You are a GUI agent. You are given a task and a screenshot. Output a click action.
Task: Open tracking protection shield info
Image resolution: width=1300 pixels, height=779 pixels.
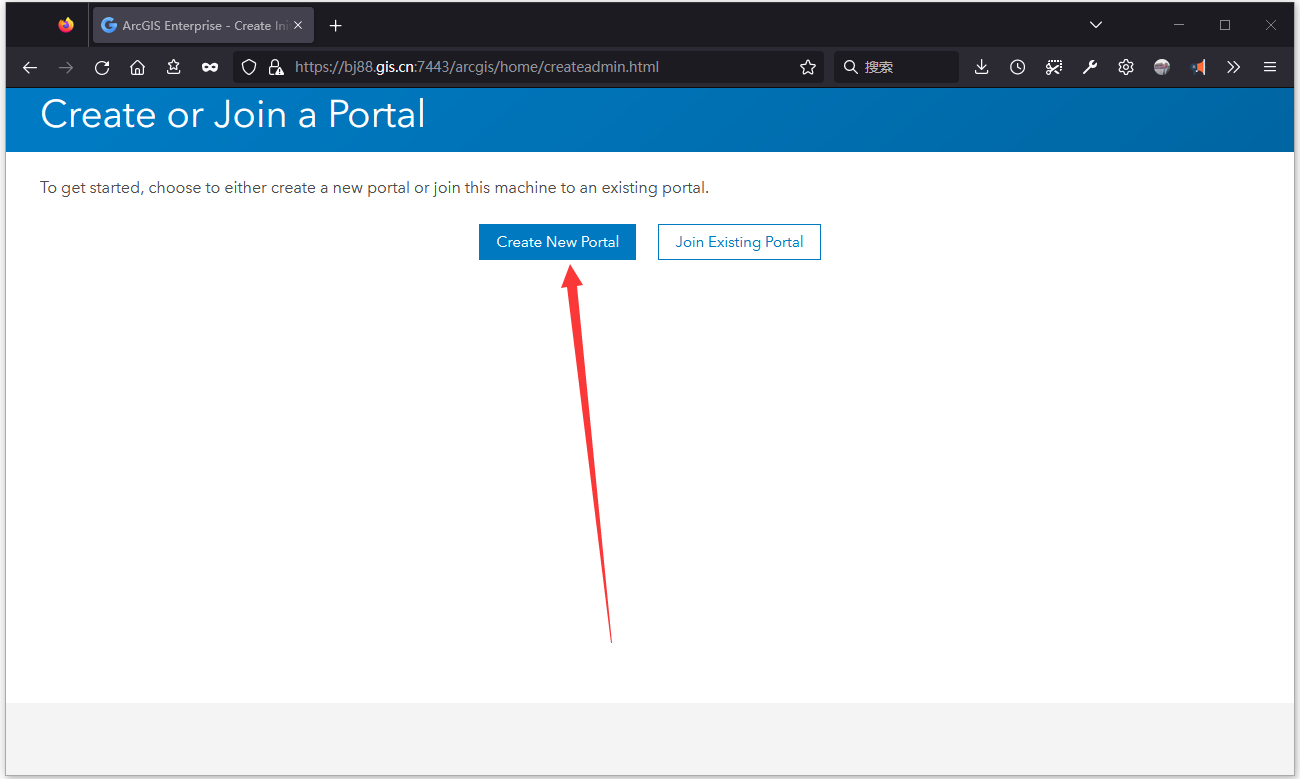[250, 67]
